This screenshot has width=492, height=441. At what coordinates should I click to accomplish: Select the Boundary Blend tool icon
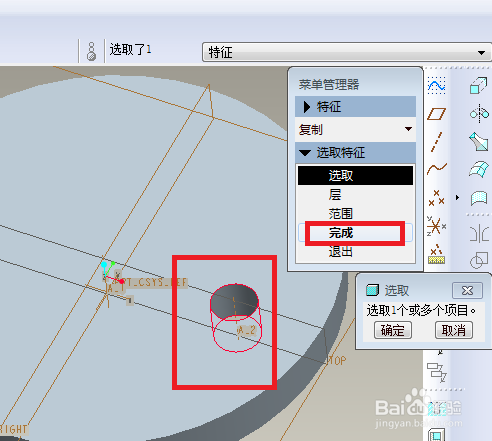tap(479, 169)
